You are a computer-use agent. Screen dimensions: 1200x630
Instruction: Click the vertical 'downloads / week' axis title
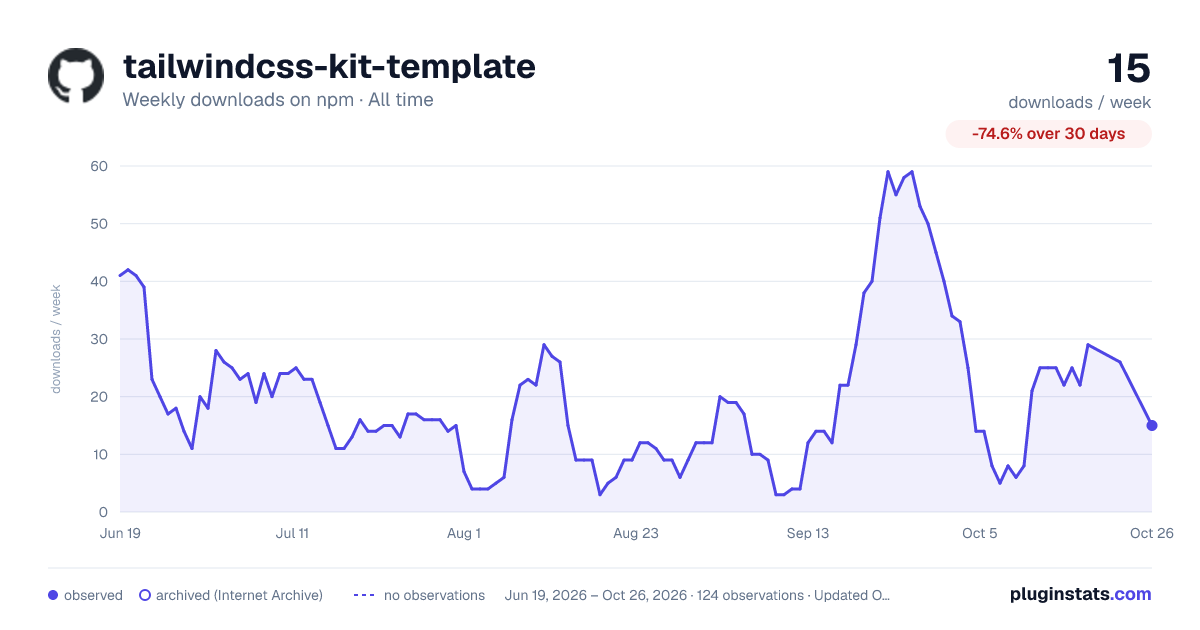pos(56,339)
